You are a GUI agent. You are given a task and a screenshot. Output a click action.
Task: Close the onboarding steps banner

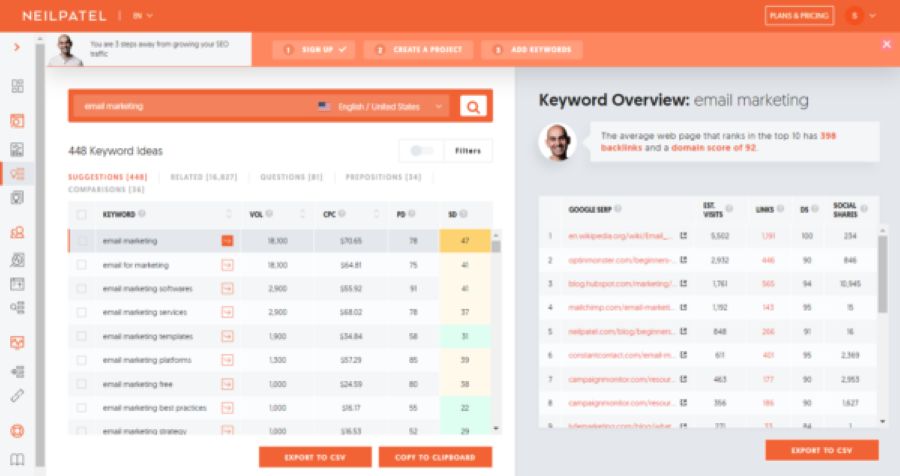(x=886, y=44)
